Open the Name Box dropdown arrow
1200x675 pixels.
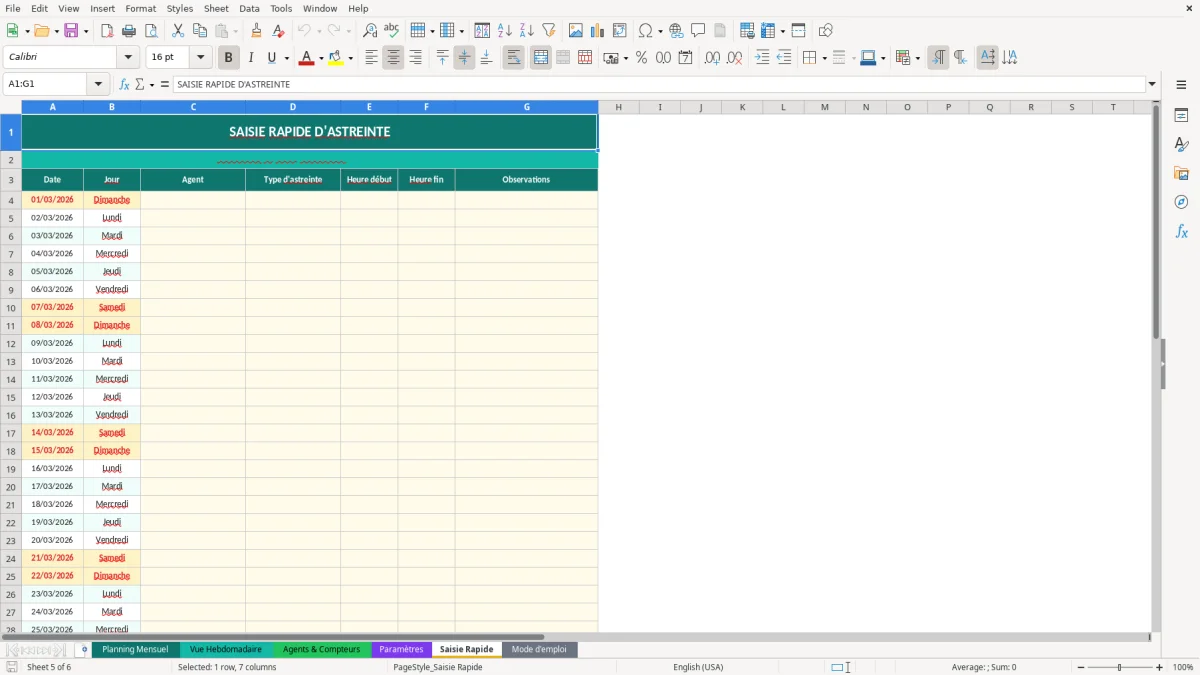98,84
